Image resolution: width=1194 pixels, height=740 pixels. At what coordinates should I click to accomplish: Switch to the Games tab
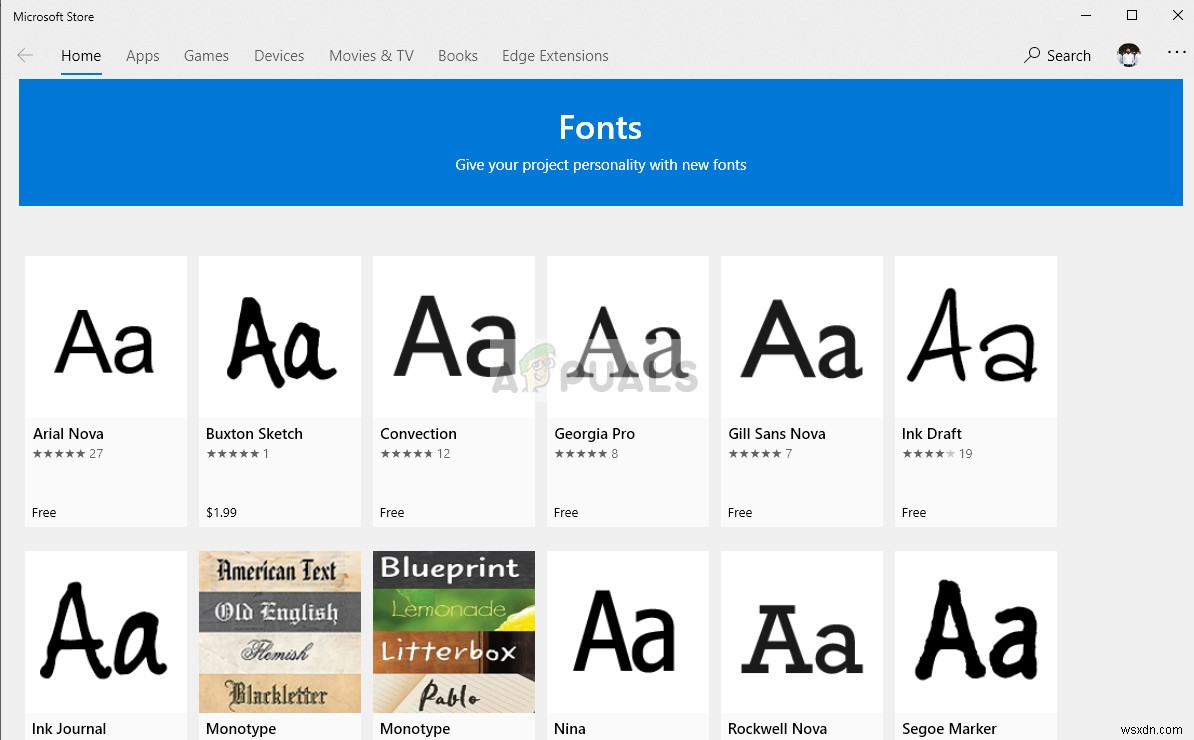206,56
